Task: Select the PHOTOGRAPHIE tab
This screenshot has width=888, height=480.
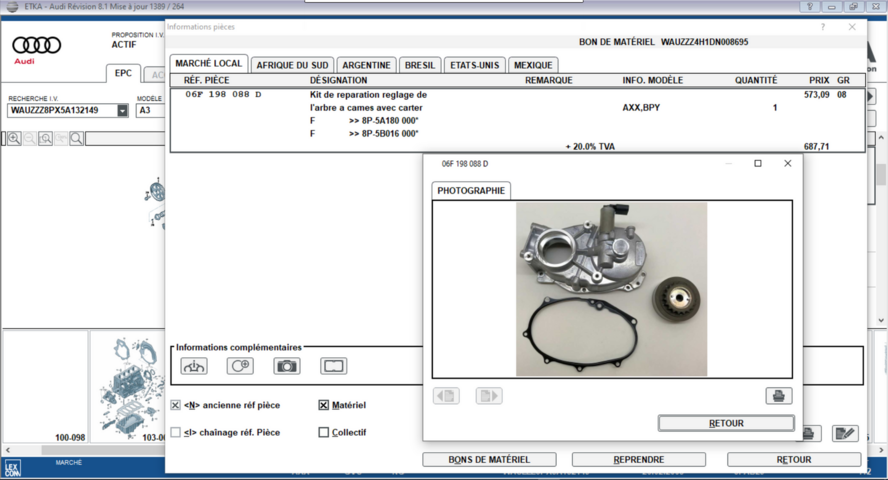Action: point(471,191)
